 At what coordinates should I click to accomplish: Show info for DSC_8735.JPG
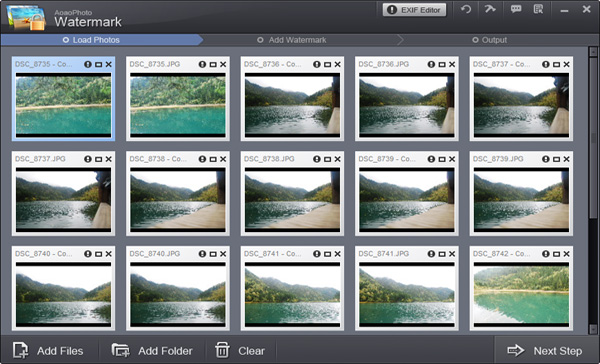[202, 64]
